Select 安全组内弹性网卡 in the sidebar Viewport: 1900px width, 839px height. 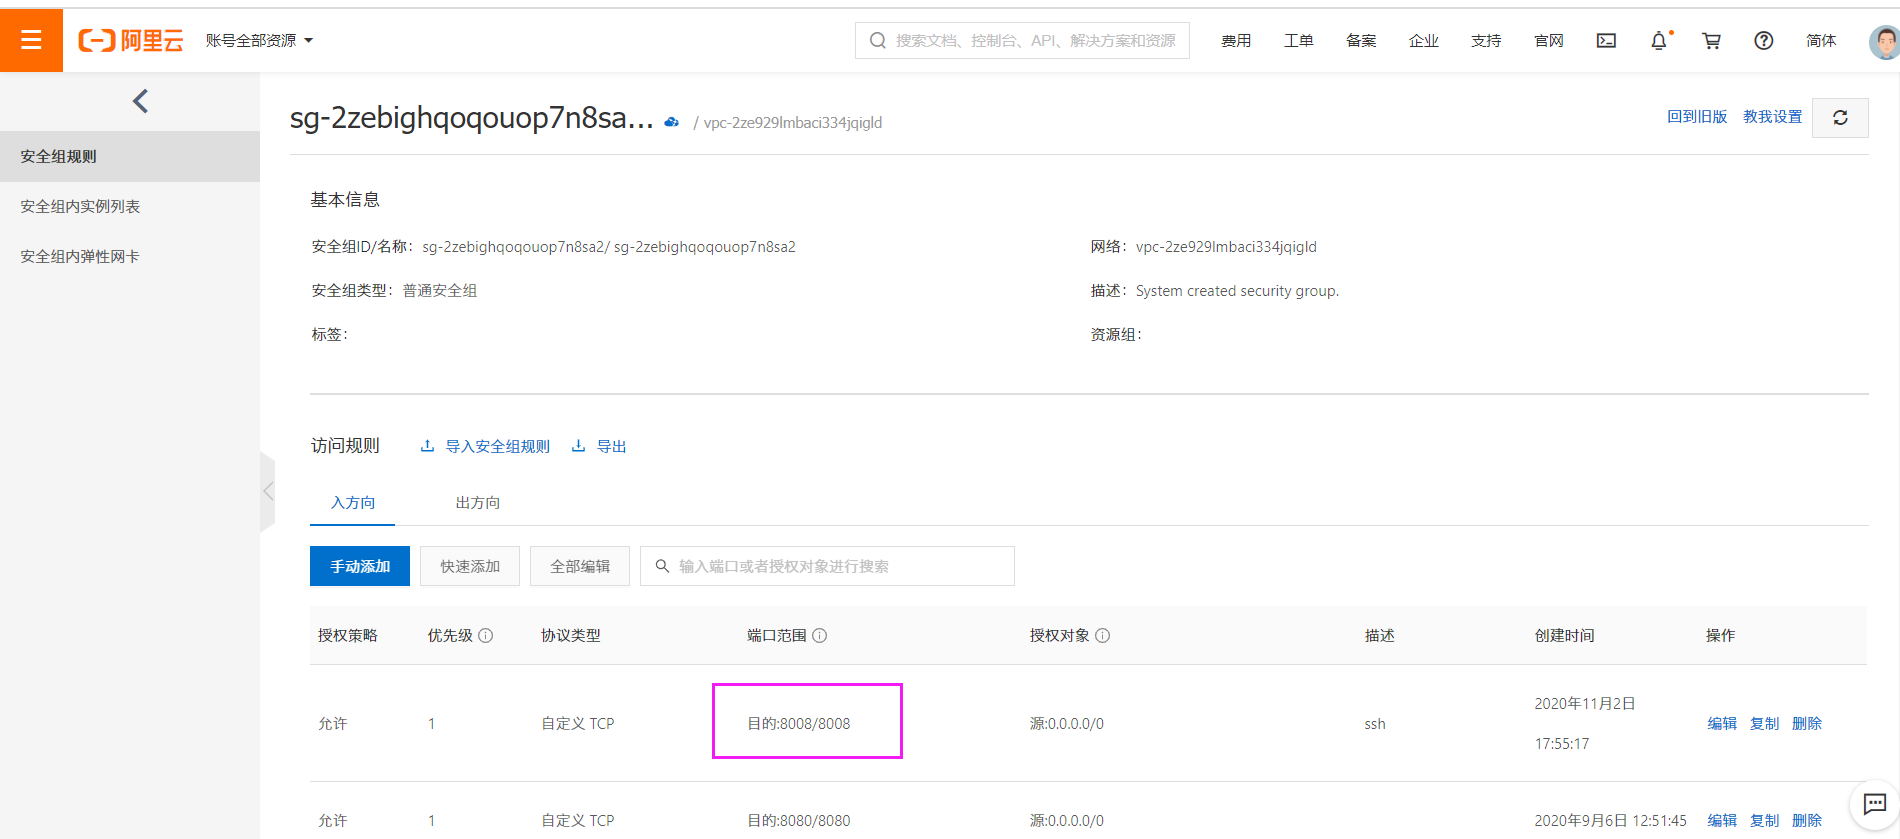click(130, 257)
